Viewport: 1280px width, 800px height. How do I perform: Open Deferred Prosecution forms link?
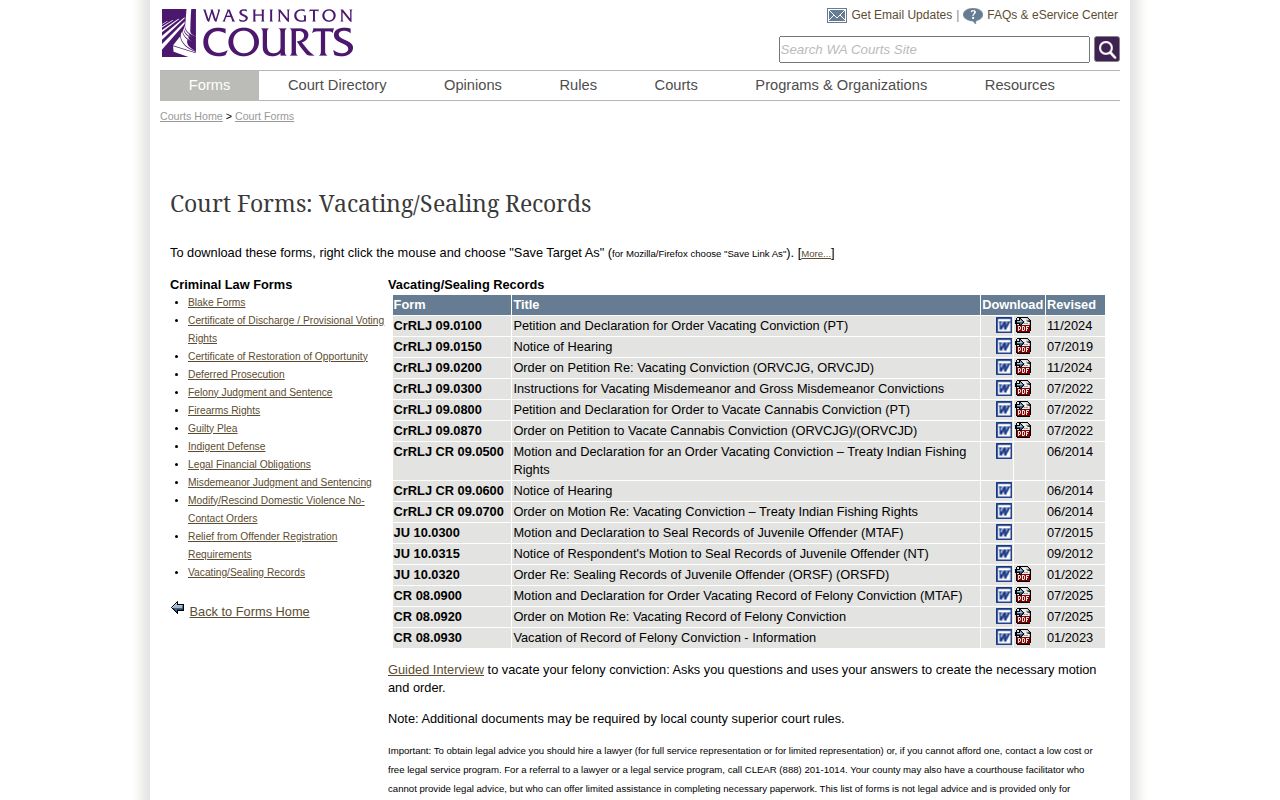236,374
